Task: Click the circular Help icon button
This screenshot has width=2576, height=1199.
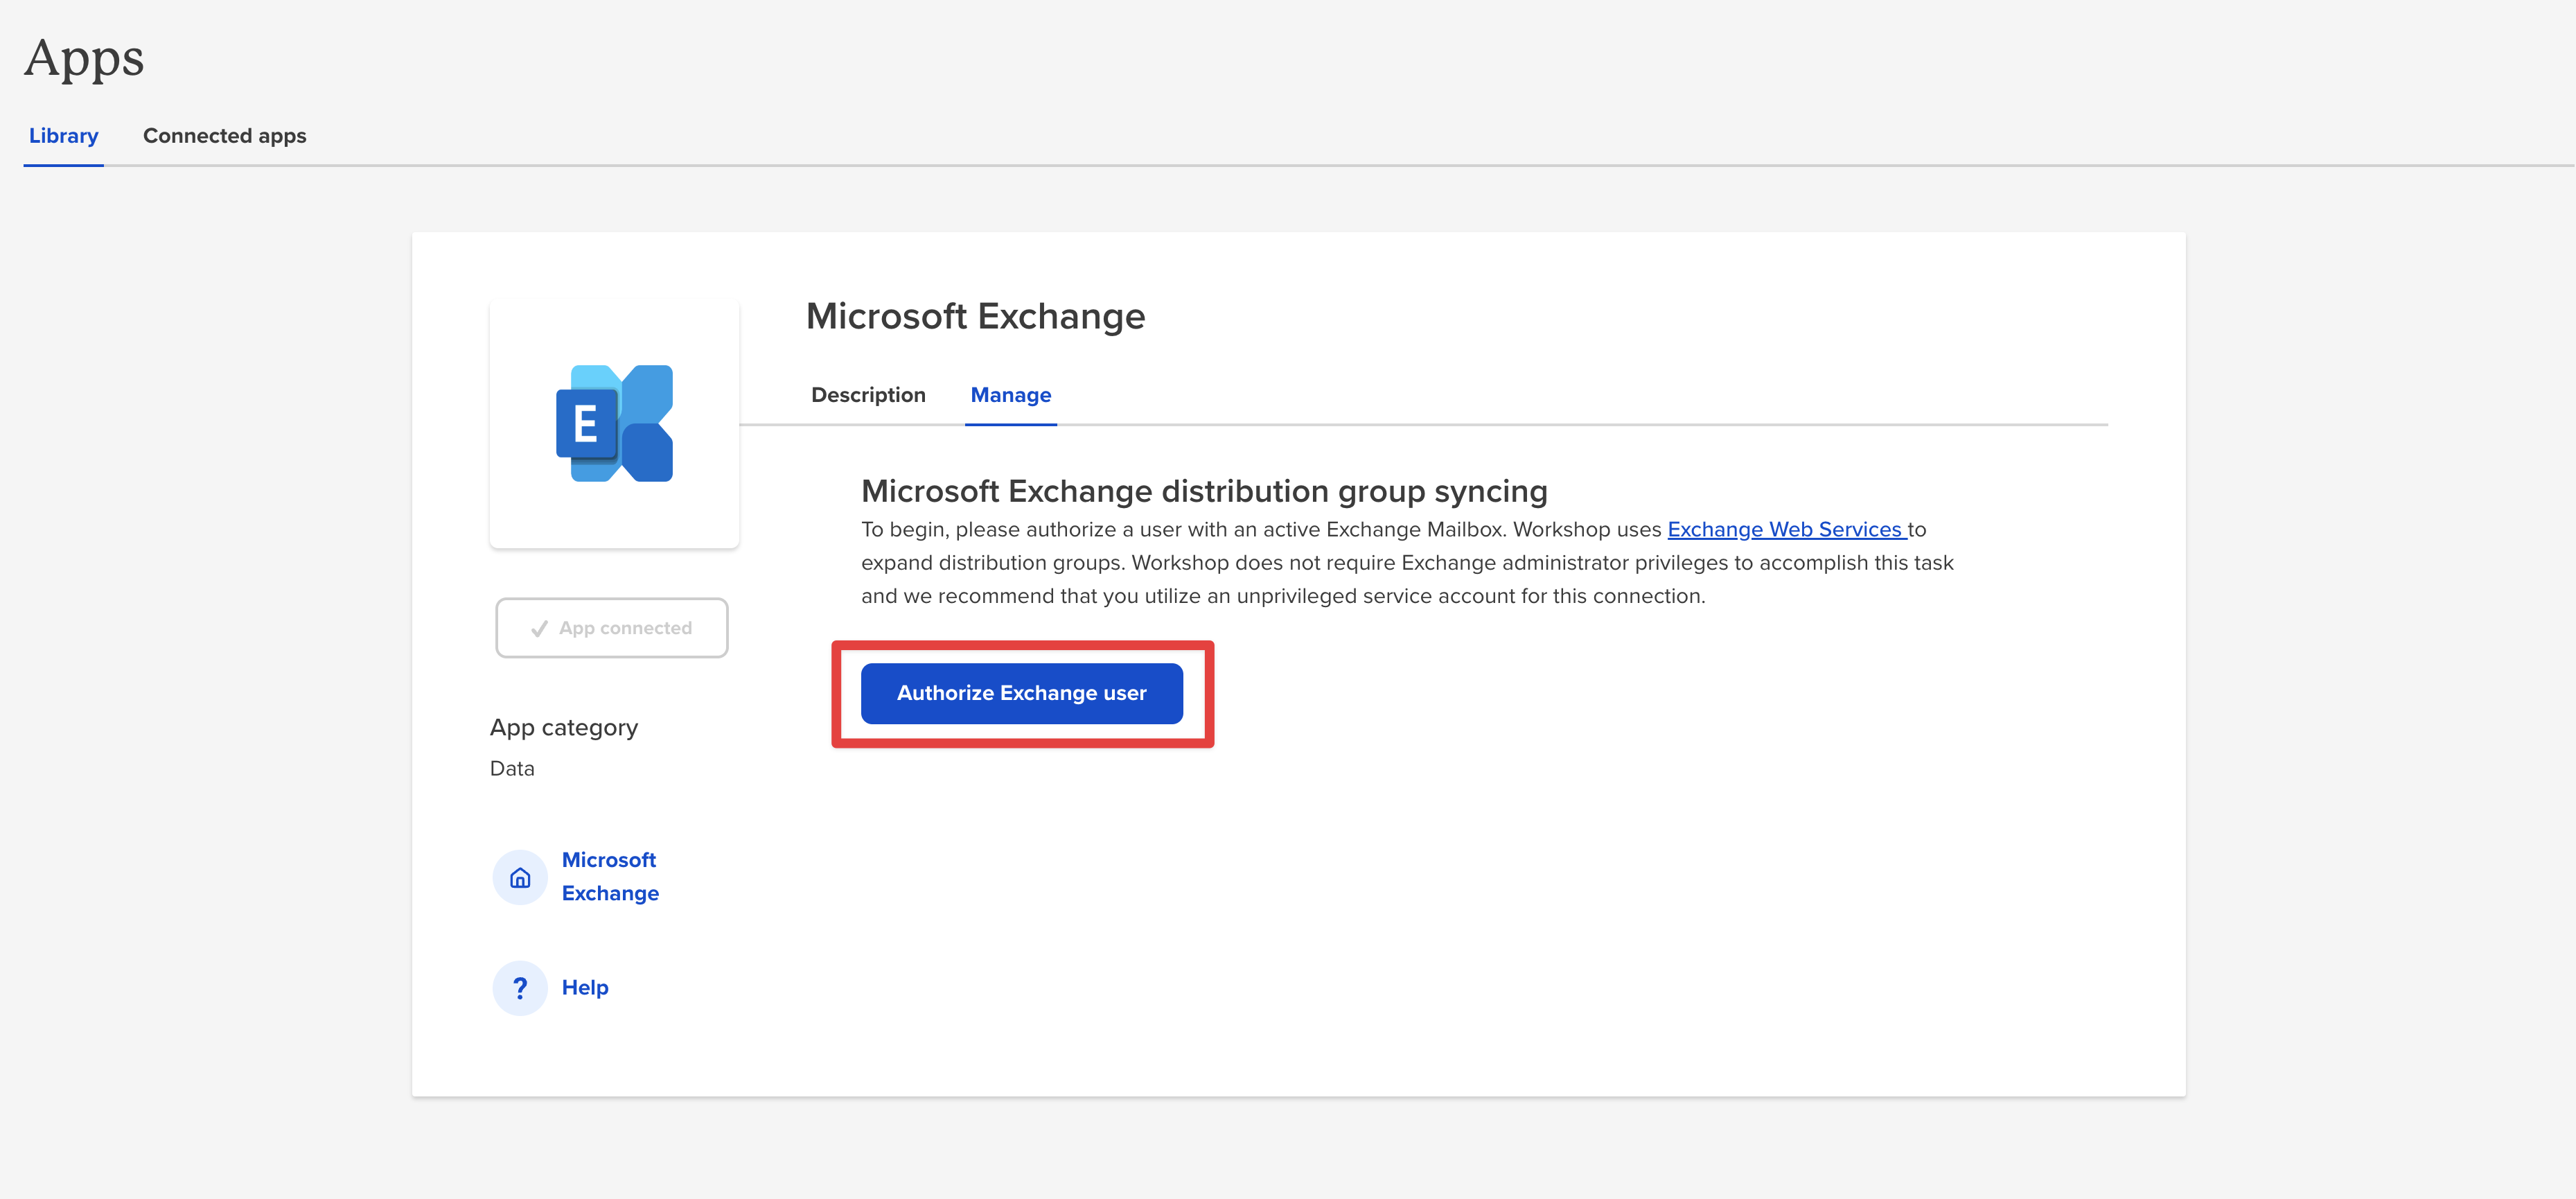Action: (520, 987)
